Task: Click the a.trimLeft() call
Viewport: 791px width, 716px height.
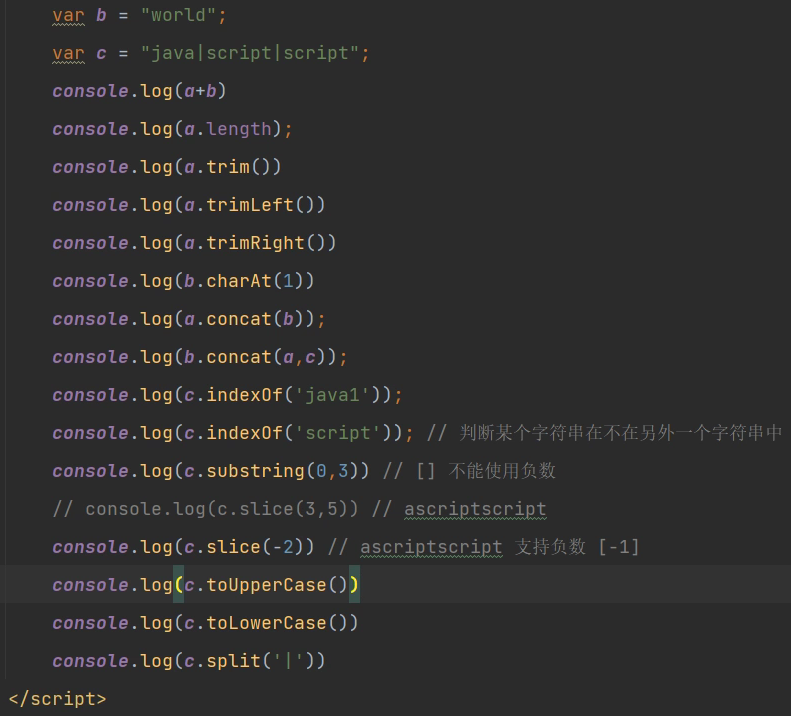Action: click(x=249, y=205)
